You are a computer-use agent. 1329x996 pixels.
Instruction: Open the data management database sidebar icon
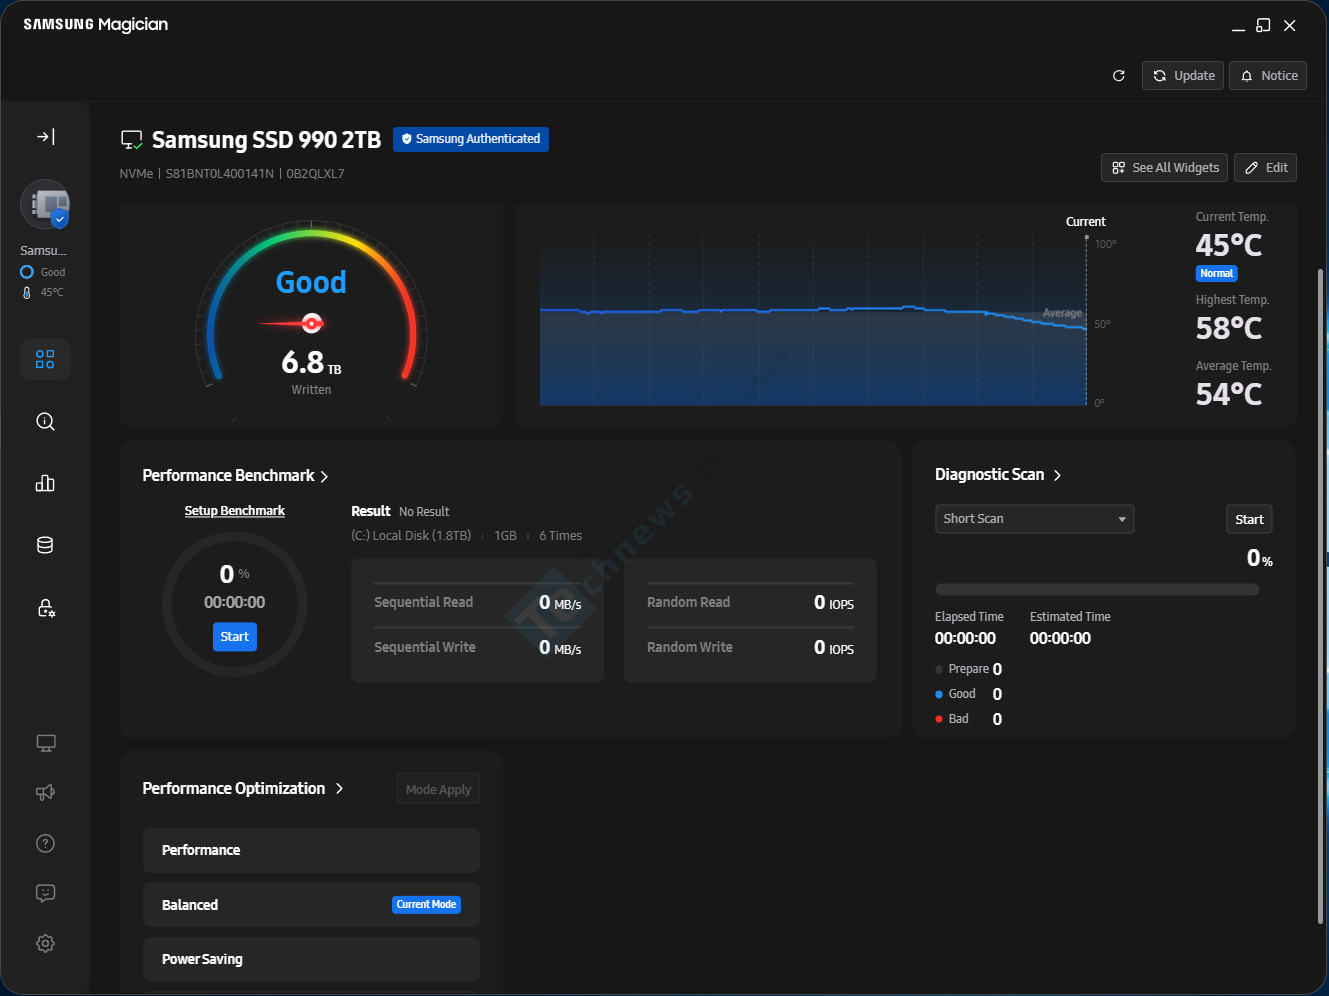[45, 545]
